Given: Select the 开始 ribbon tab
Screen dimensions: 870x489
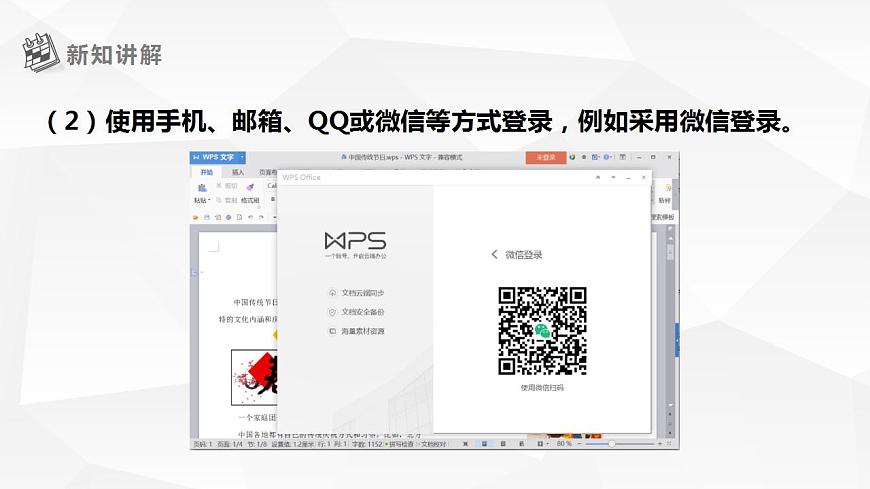Looking at the screenshot, I should point(206,173).
